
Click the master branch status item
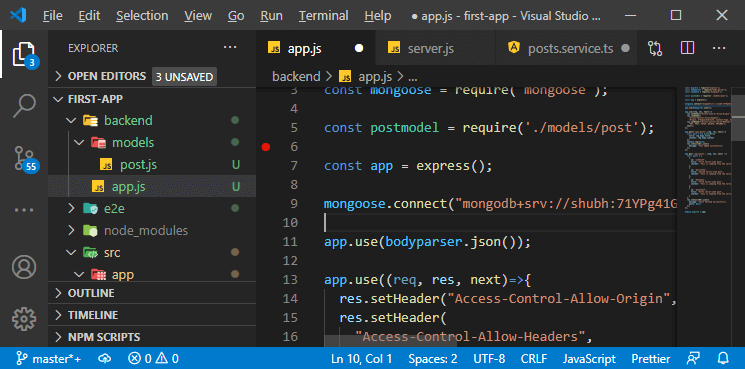coord(48,359)
